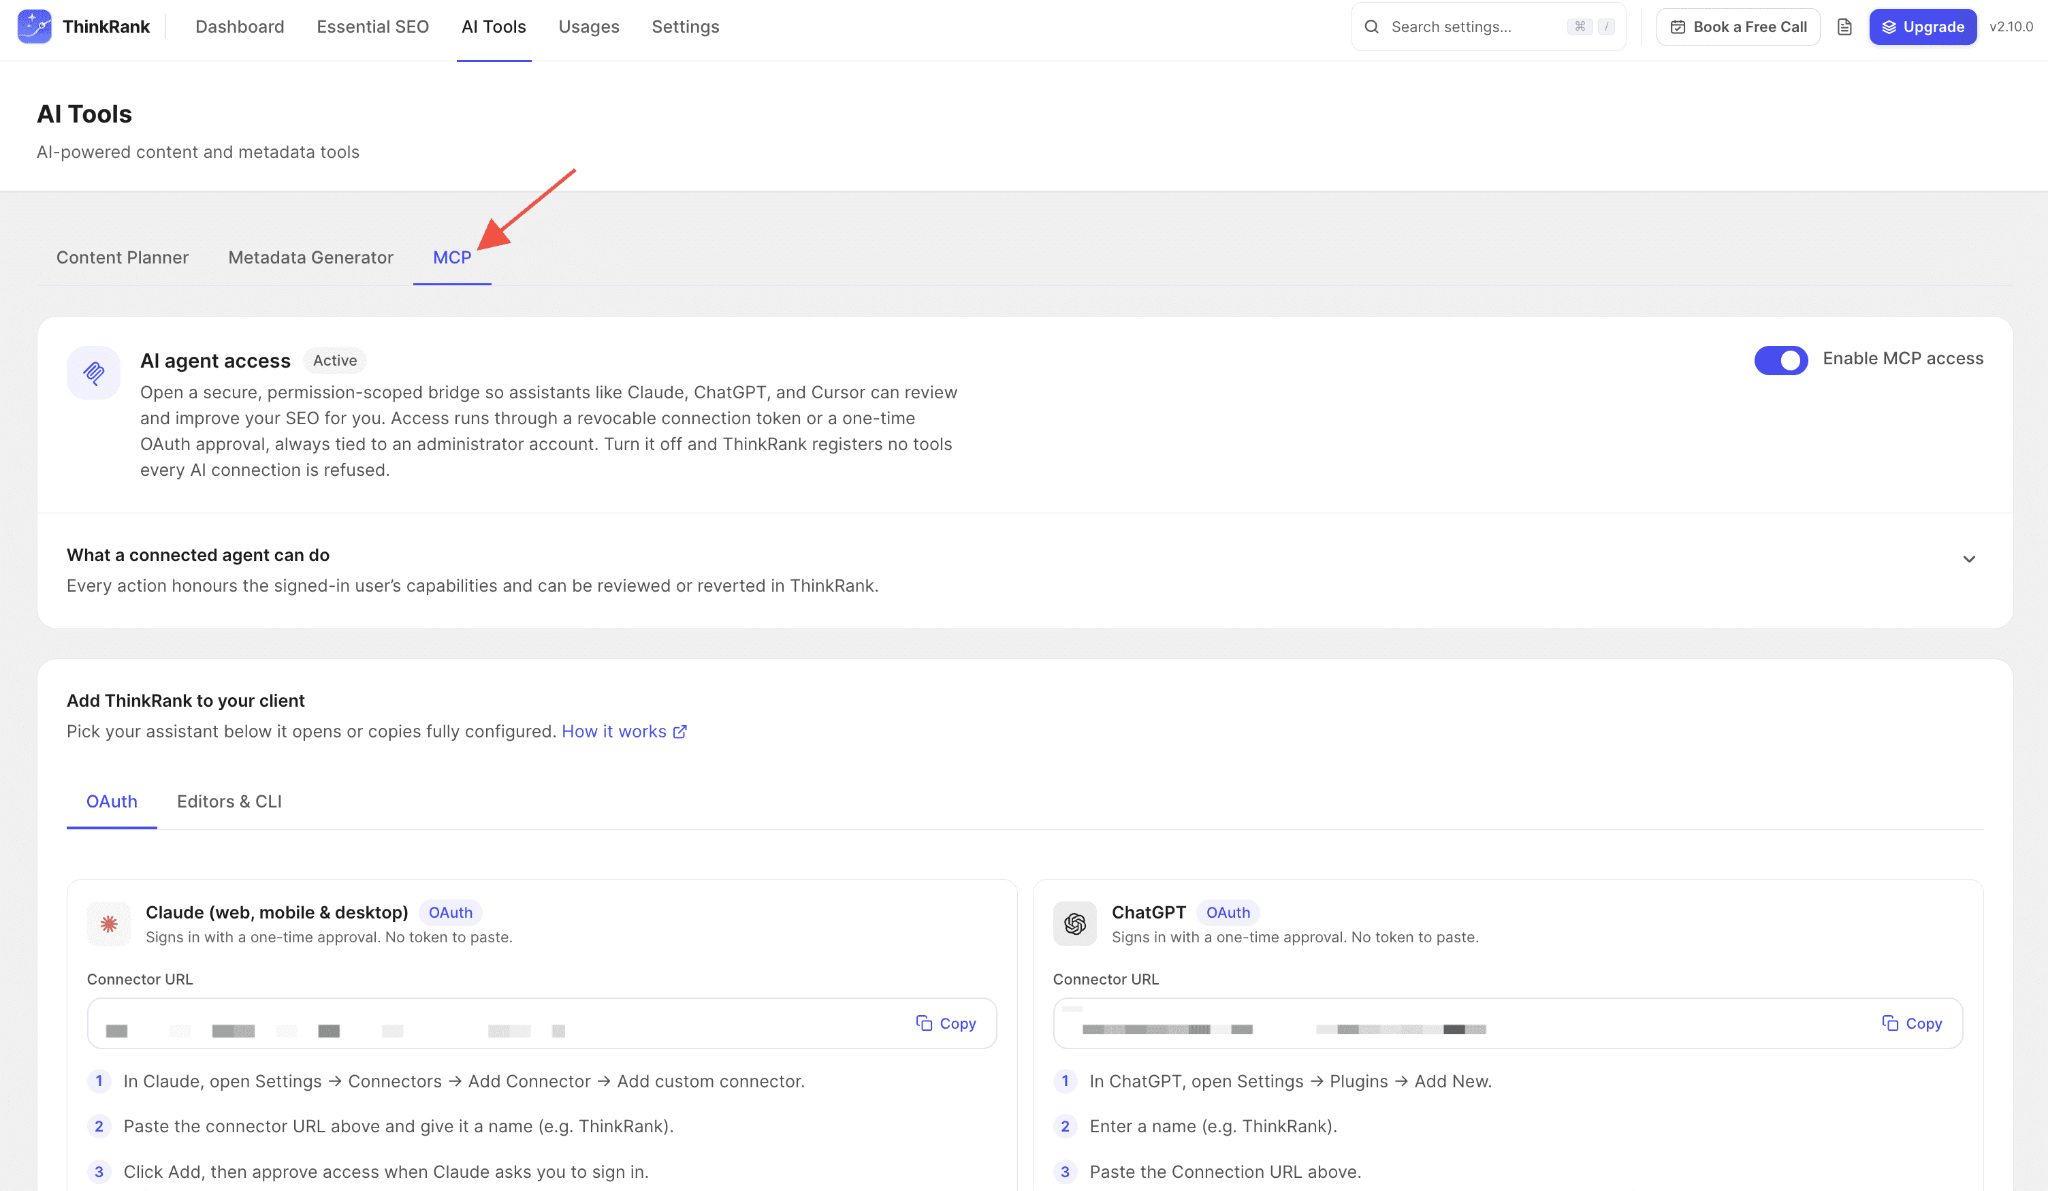The width and height of the screenshot is (2048, 1191).
Task: Click the calendar icon in Book a Free Call
Action: (x=1678, y=27)
